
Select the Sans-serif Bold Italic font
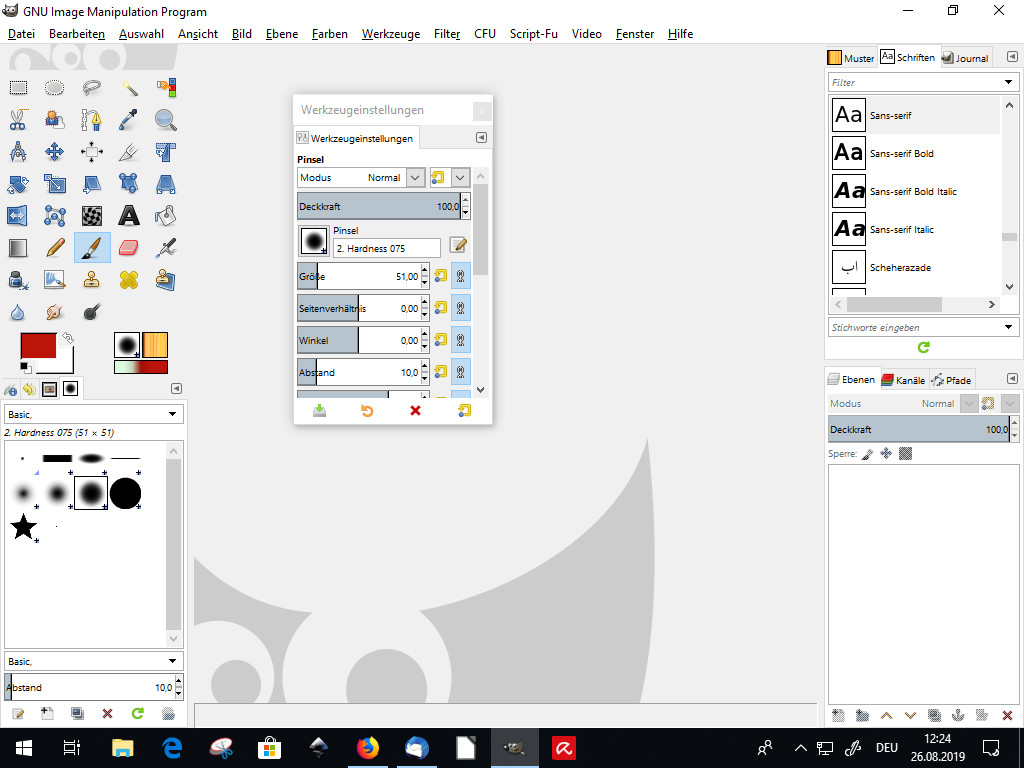tap(914, 191)
